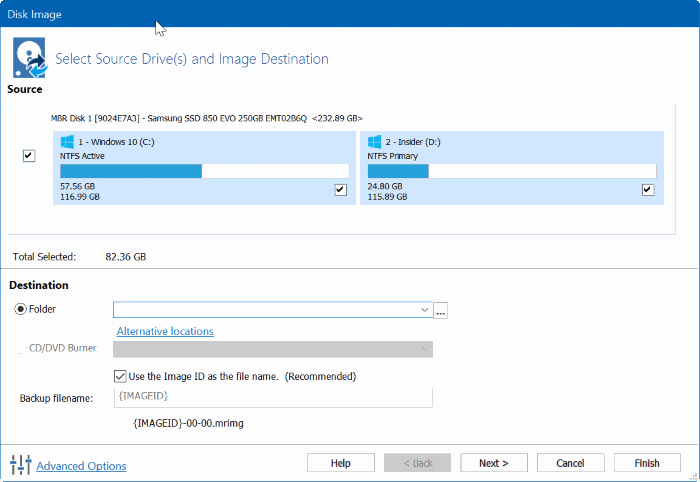The image size is (700, 482).
Task: Click the Disk Image wizard icon
Action: (x=30, y=58)
